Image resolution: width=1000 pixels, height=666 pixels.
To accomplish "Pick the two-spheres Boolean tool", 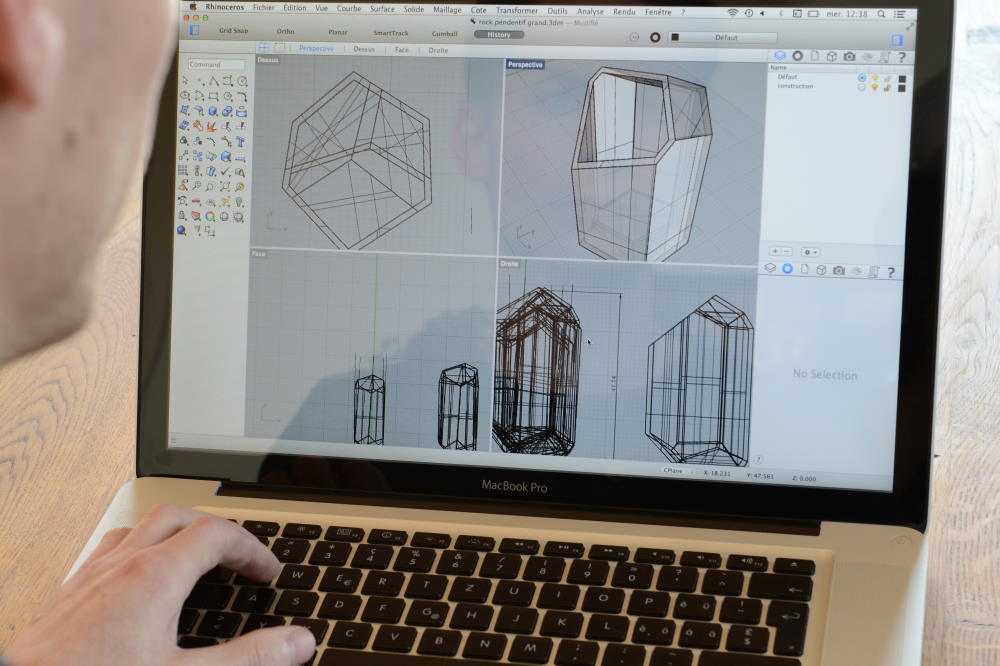I will [227, 112].
